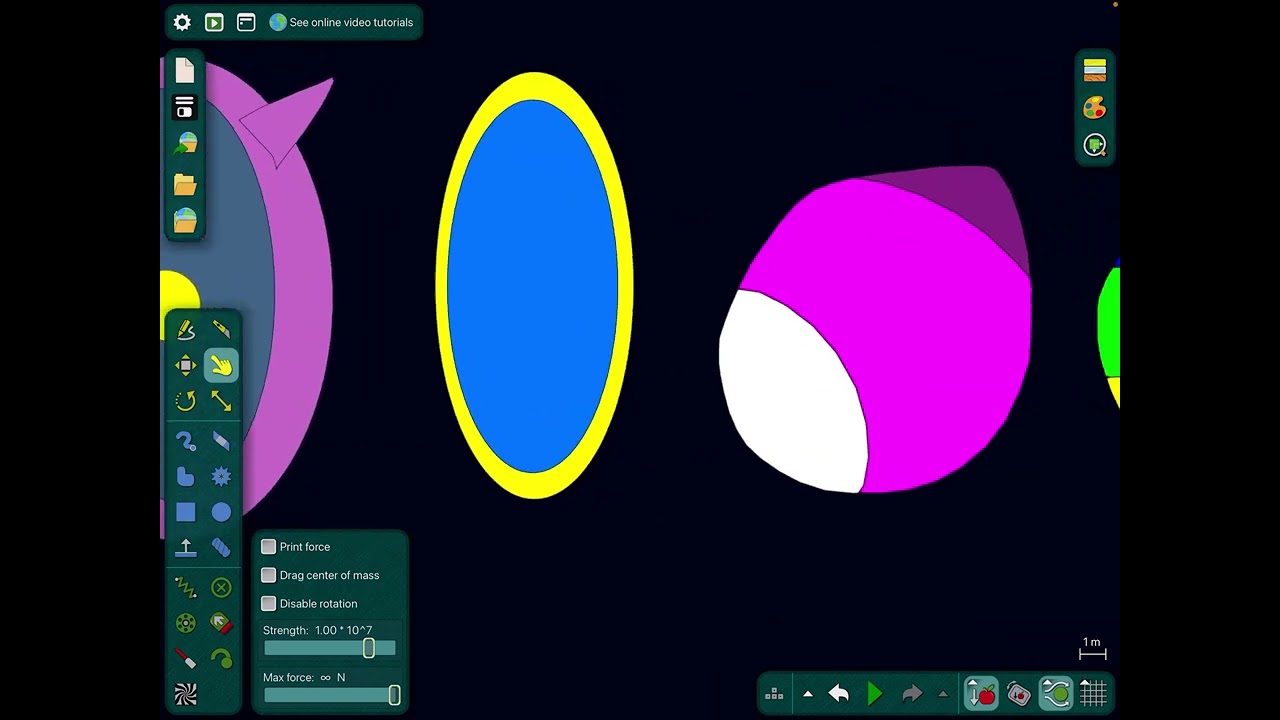Select the Chain tool
The width and height of the screenshot is (1280, 720).
(x=221, y=548)
